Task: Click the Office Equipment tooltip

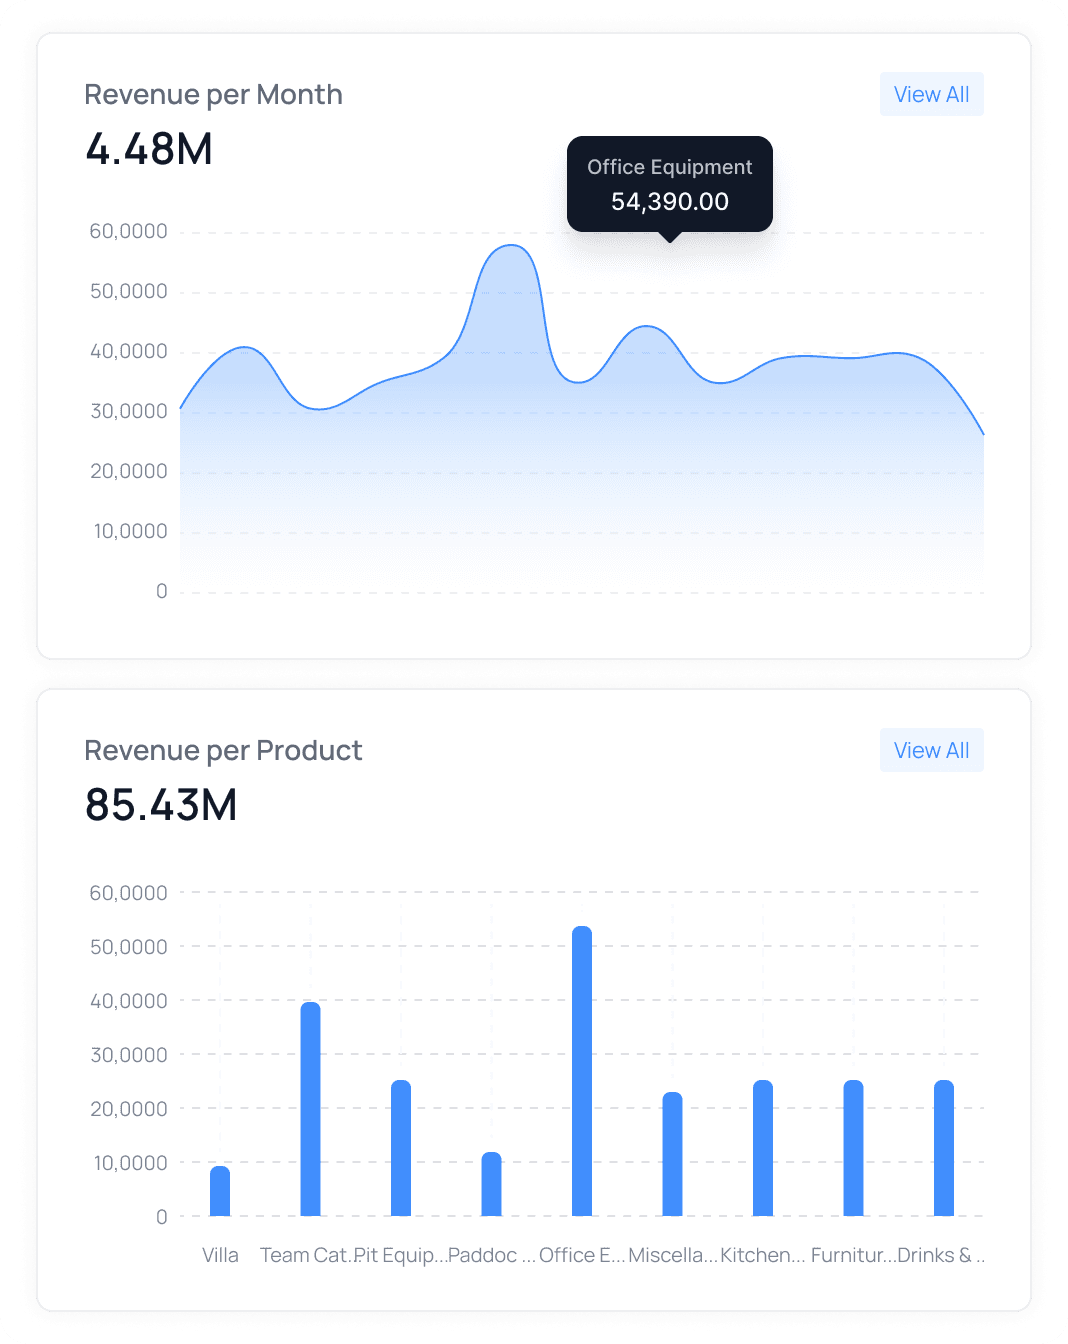Action: tap(669, 184)
